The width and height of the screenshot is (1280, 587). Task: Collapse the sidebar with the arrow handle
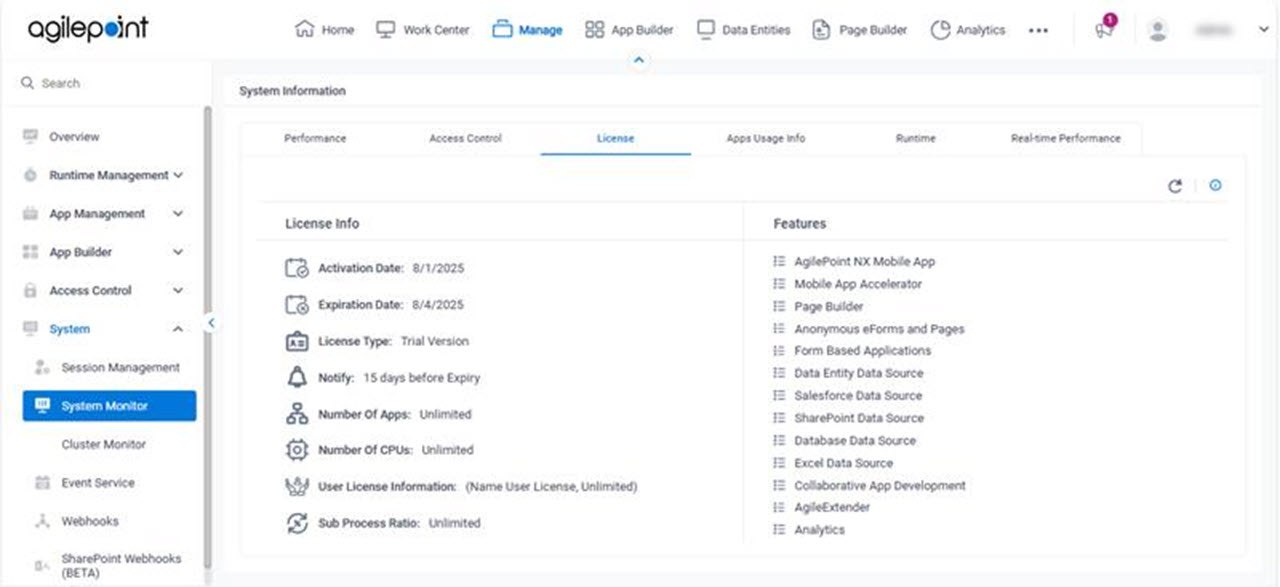coord(211,323)
